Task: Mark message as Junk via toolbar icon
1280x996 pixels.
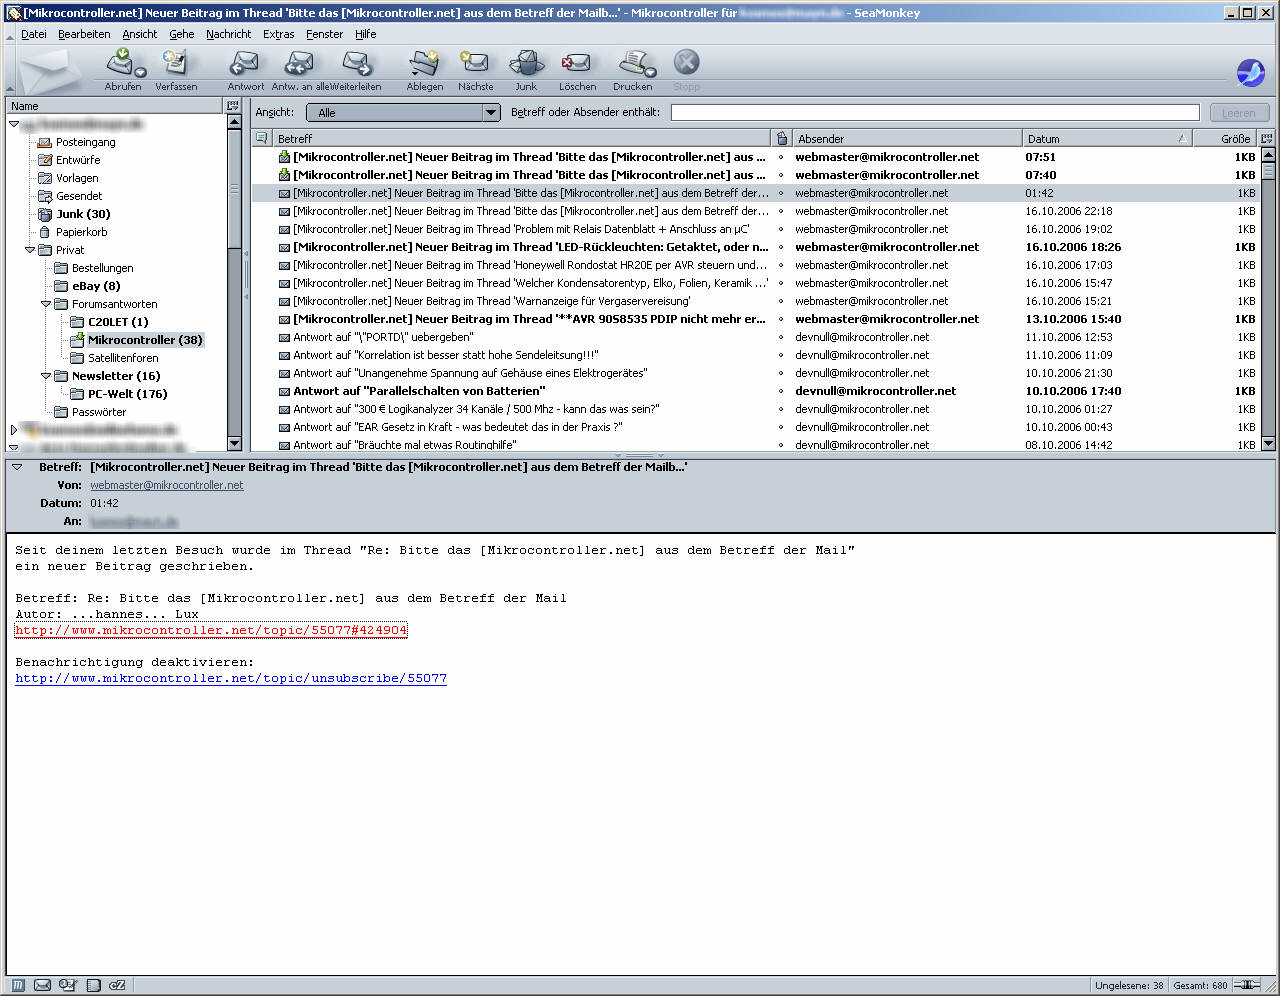Action: tap(526, 63)
